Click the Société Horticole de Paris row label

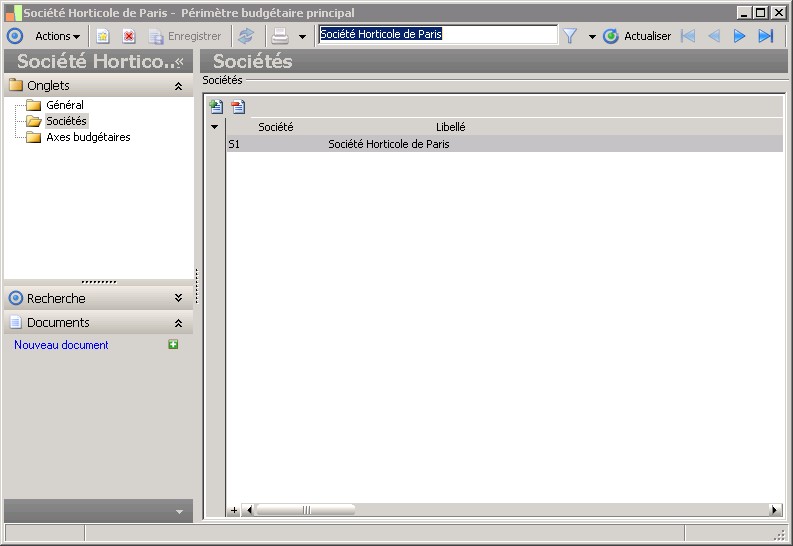coord(389,144)
